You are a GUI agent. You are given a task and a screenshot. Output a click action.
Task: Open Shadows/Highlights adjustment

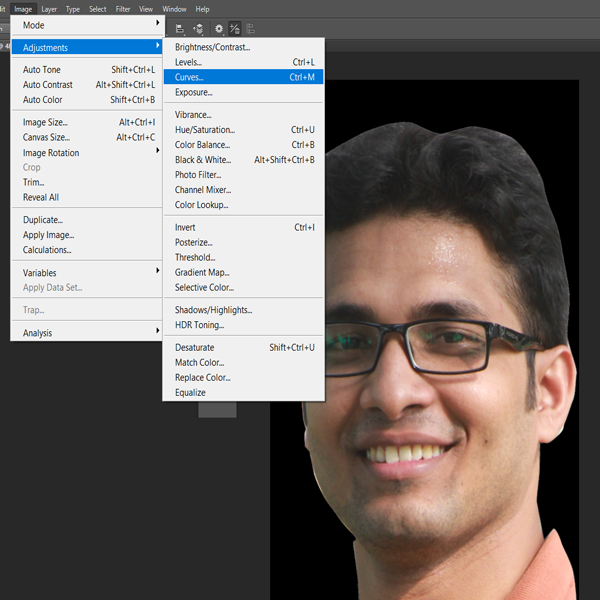(x=244, y=310)
